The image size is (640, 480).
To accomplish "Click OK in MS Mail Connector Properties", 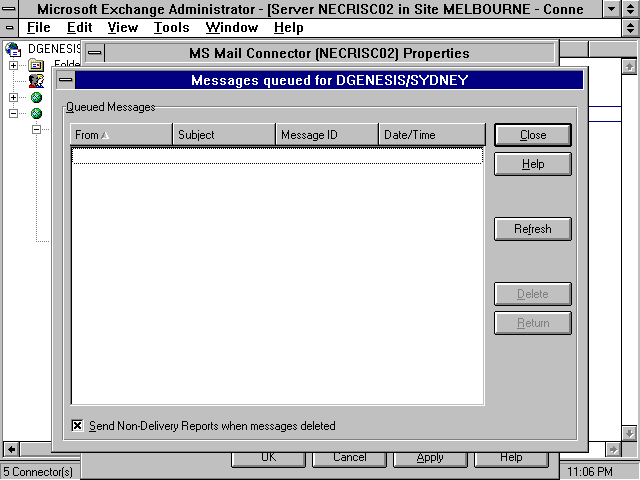I will click(269, 459).
